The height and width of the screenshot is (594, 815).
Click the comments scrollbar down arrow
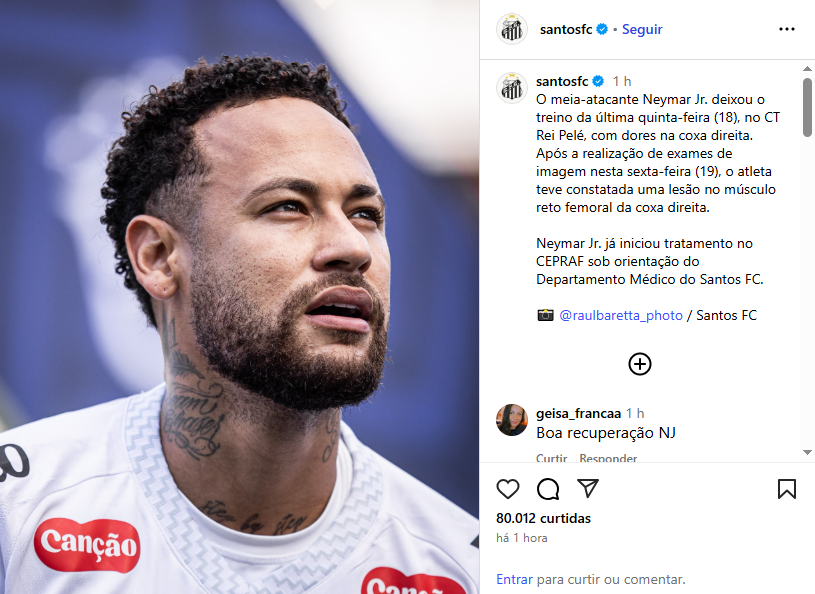(x=807, y=452)
